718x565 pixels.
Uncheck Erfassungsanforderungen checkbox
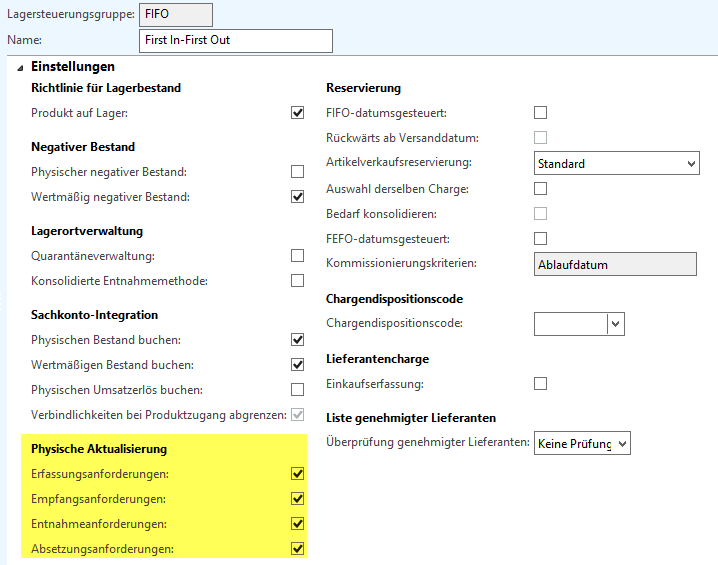coord(297,474)
